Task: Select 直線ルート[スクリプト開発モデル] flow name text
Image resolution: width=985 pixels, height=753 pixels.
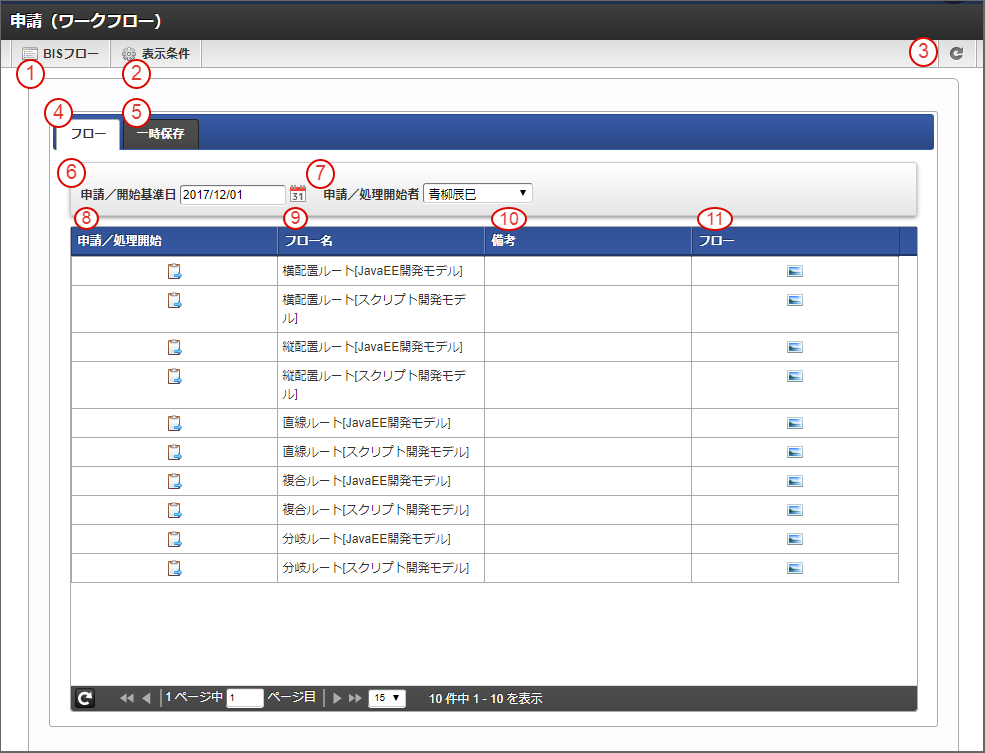Action: (376, 452)
